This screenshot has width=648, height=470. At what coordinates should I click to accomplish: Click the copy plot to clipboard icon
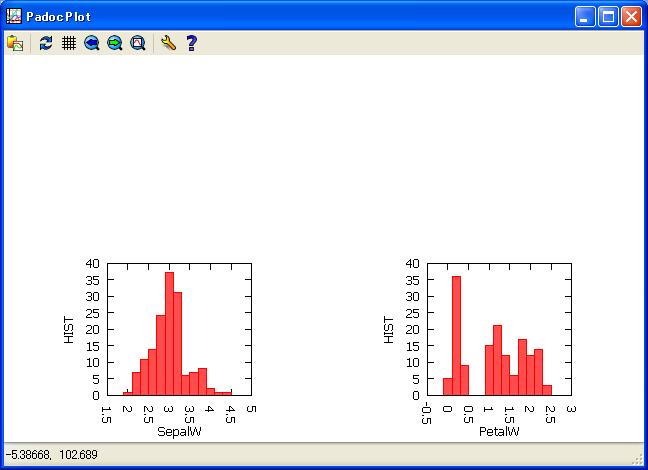[15, 43]
